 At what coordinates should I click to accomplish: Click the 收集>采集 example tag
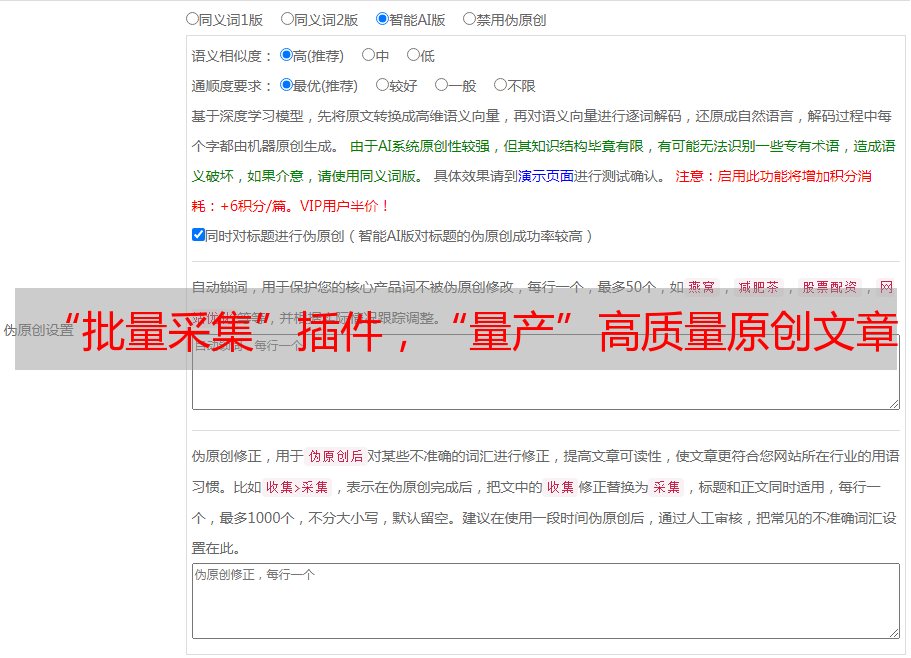click(297, 487)
